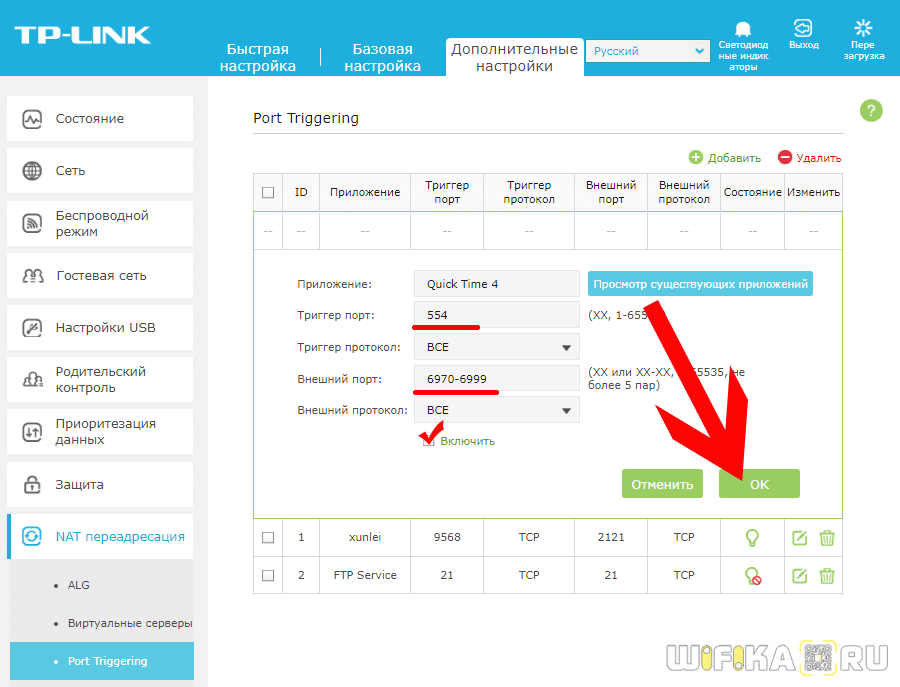
Task: Enable the disabled FTP Service status bulb
Action: 752,576
